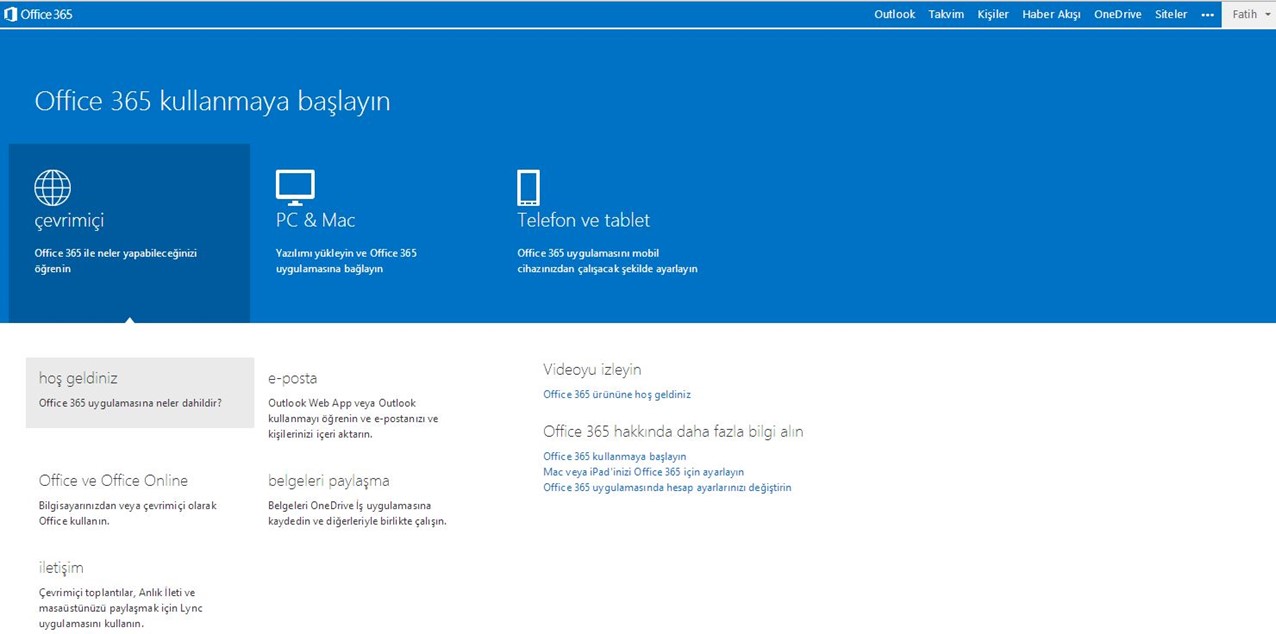The image size is (1276, 634).
Task: Switch to the çevrimiçi tab heading
Action: point(69,220)
